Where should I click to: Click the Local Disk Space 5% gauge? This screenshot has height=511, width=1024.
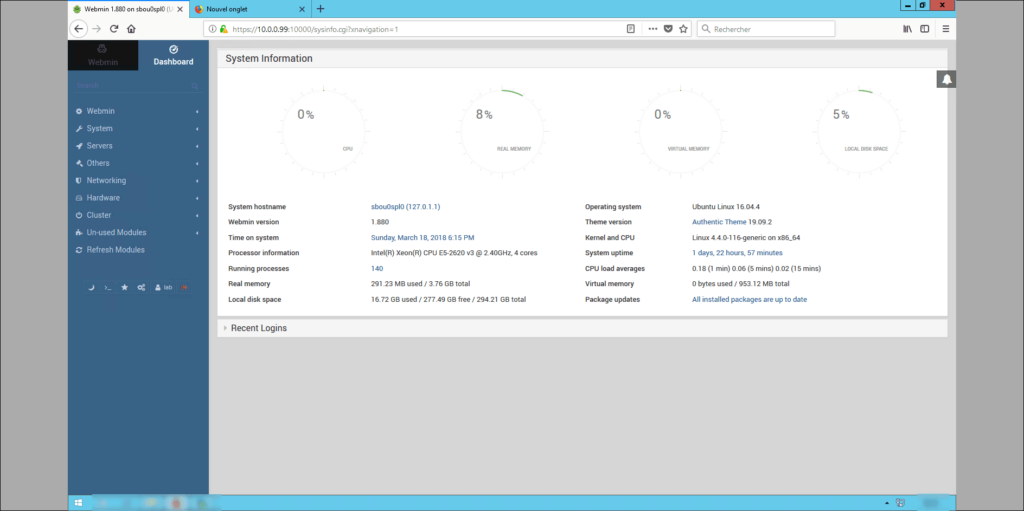859,131
